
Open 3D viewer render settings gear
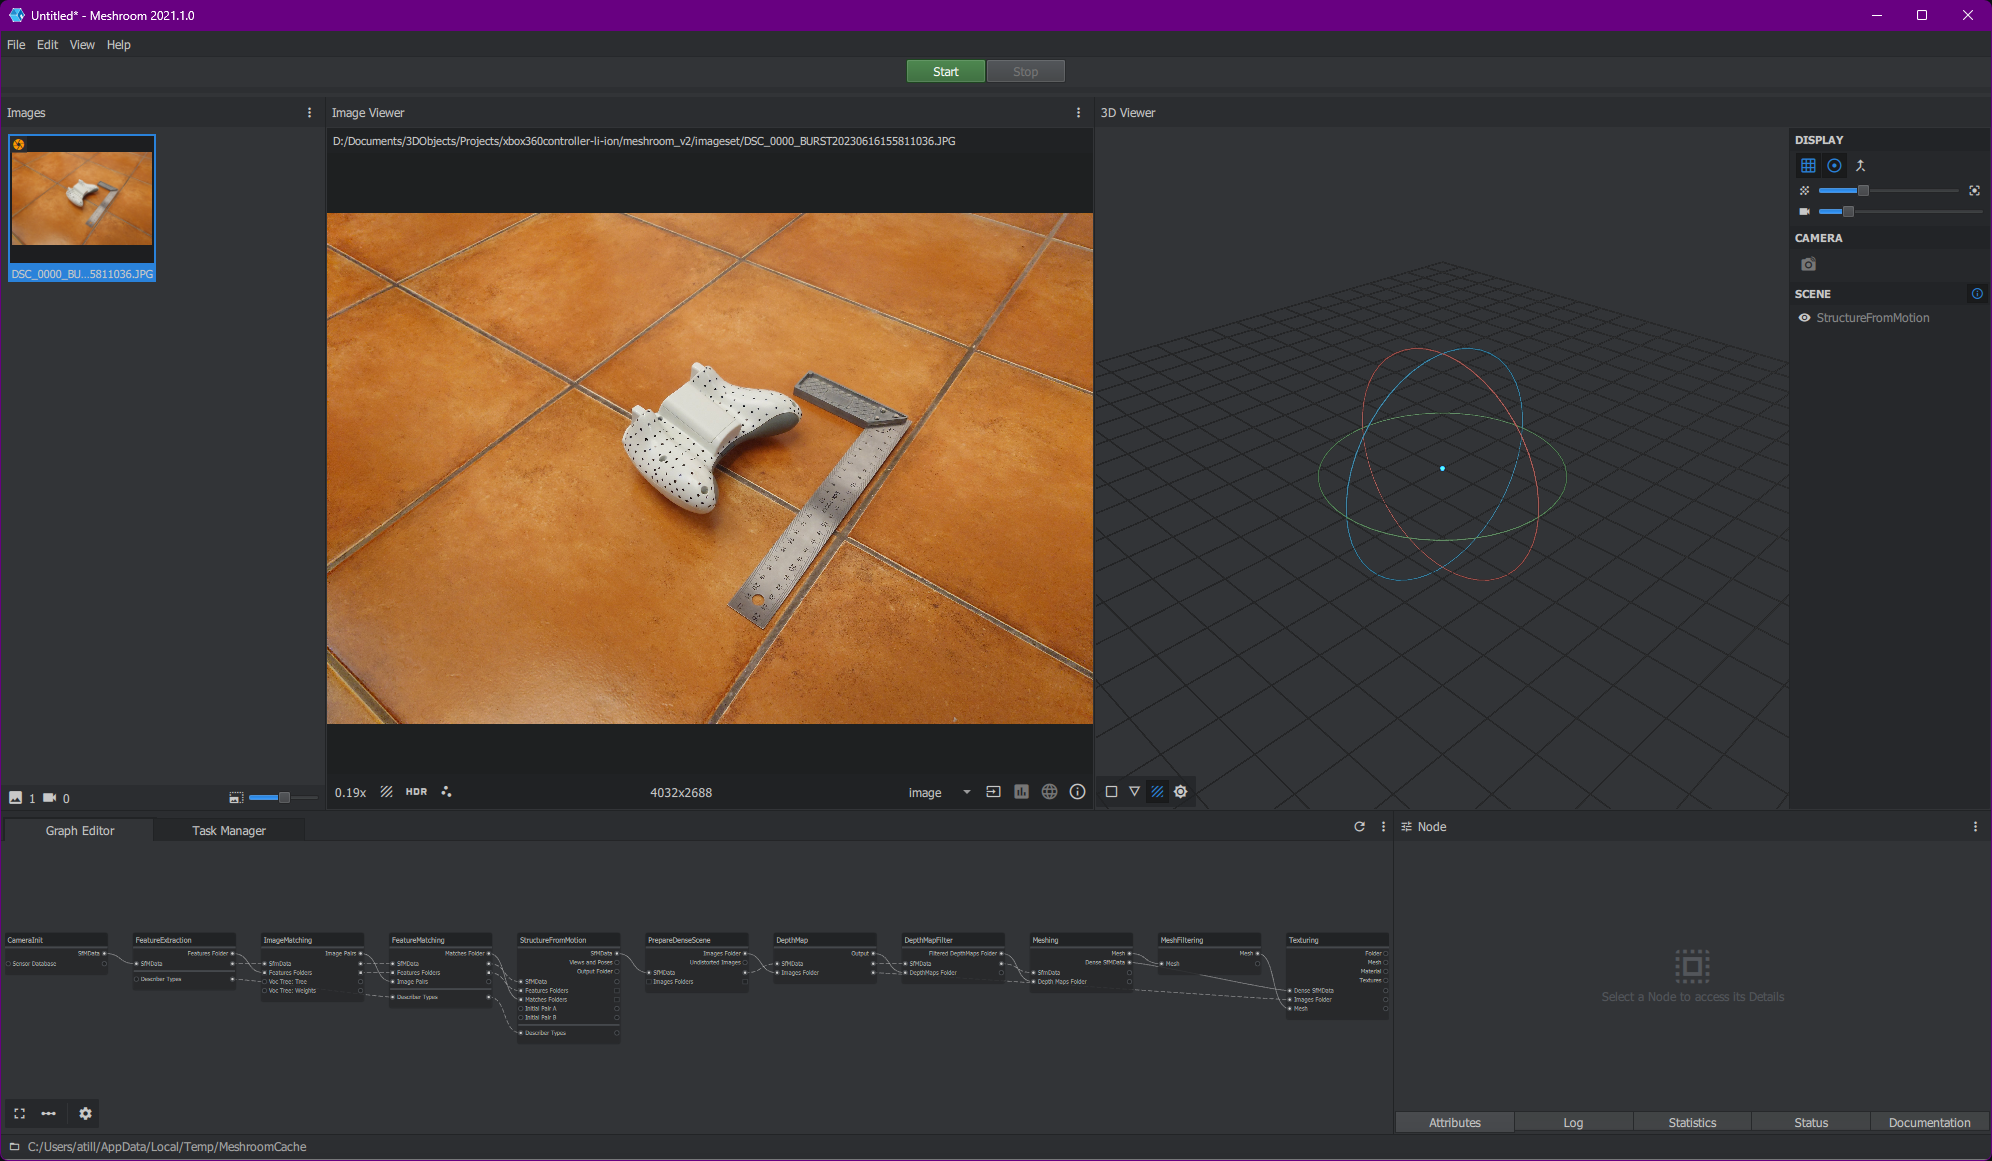click(x=1181, y=792)
